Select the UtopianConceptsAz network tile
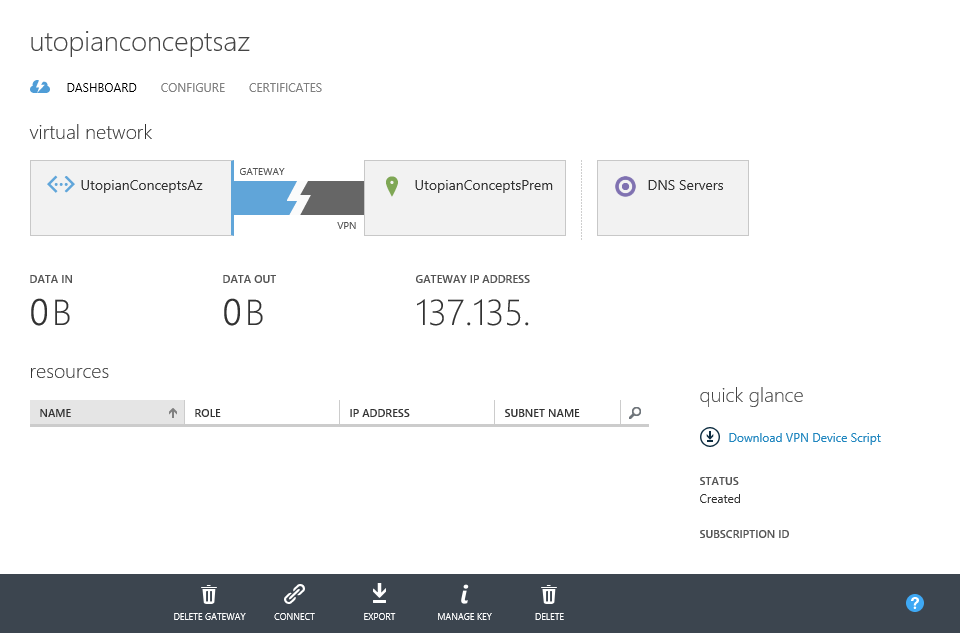Image resolution: width=960 pixels, height=633 pixels. coord(131,198)
